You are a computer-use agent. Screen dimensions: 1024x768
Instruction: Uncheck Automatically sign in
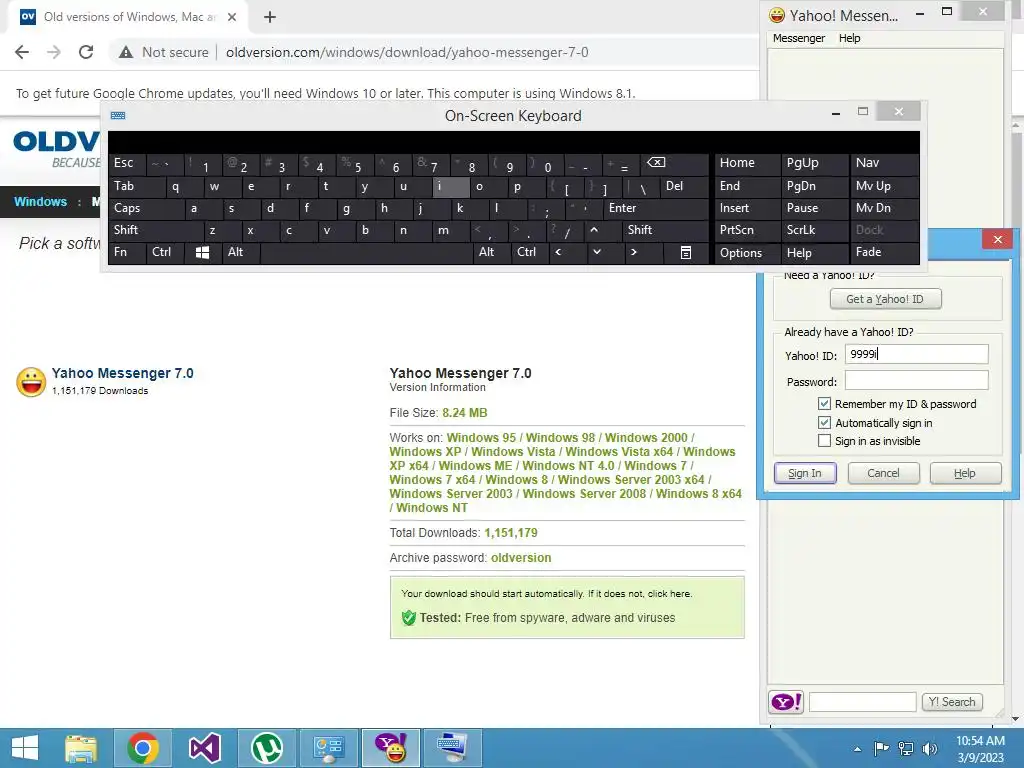pyautogui.click(x=824, y=423)
